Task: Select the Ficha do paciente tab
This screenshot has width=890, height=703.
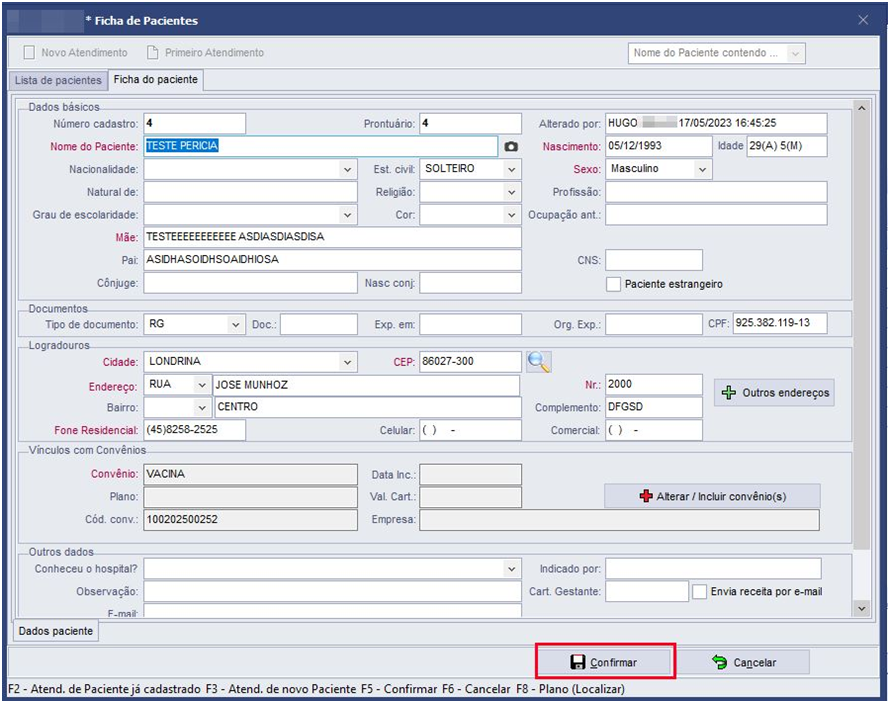Action: (156, 79)
